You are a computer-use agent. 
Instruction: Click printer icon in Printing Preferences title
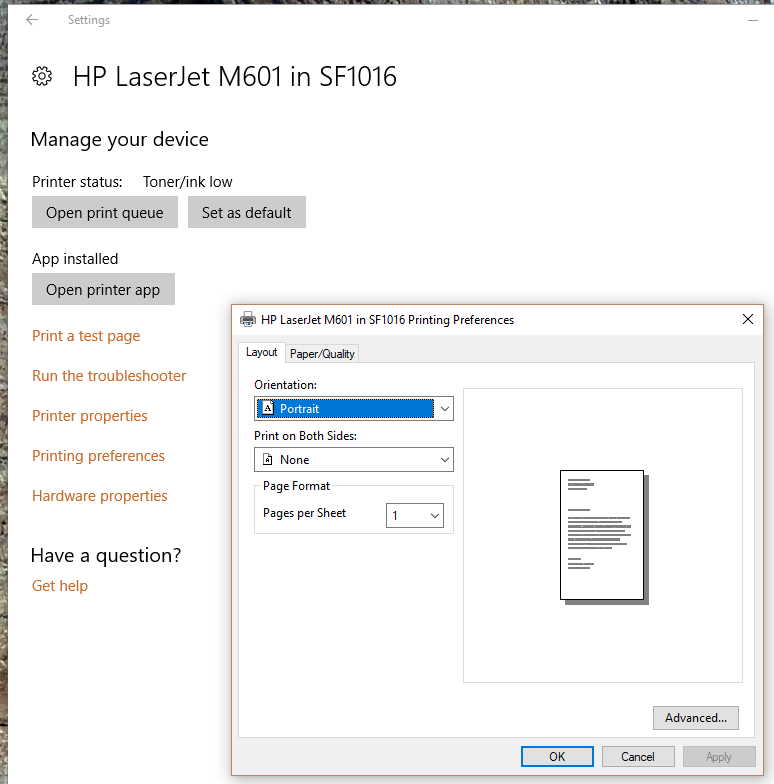[x=248, y=319]
